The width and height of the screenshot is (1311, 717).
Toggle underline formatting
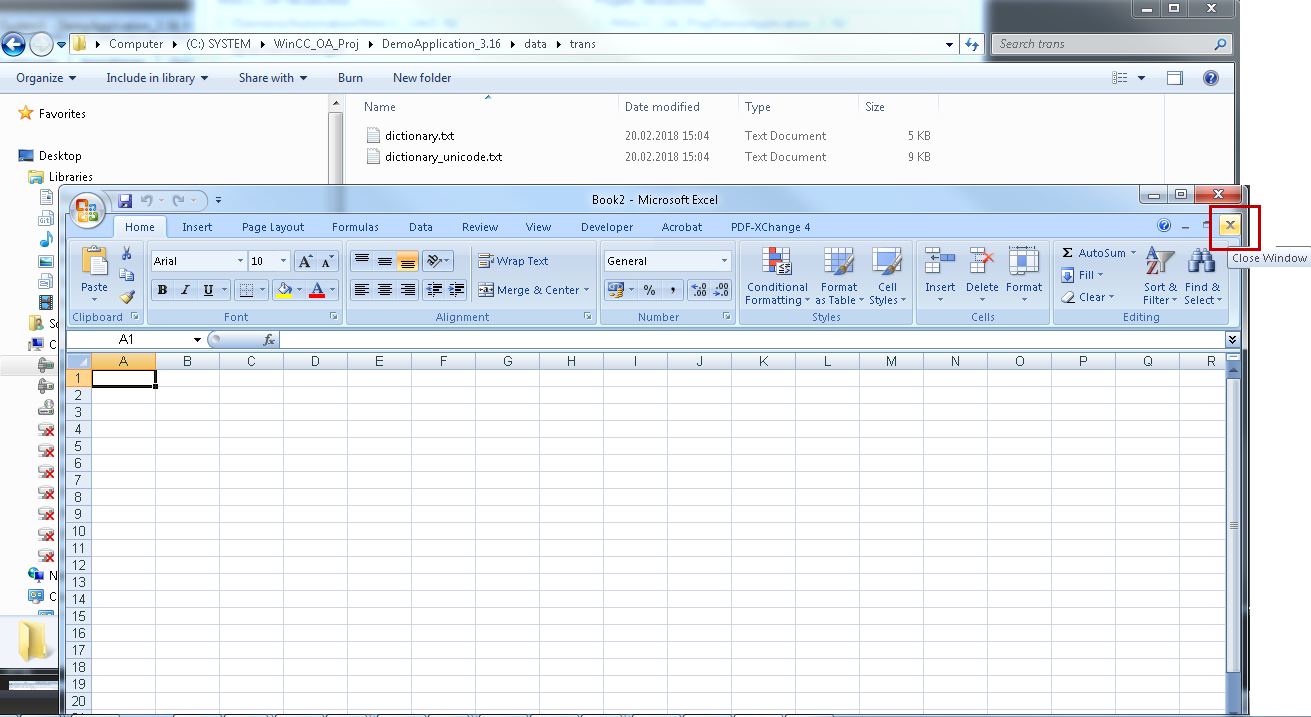pyautogui.click(x=208, y=290)
